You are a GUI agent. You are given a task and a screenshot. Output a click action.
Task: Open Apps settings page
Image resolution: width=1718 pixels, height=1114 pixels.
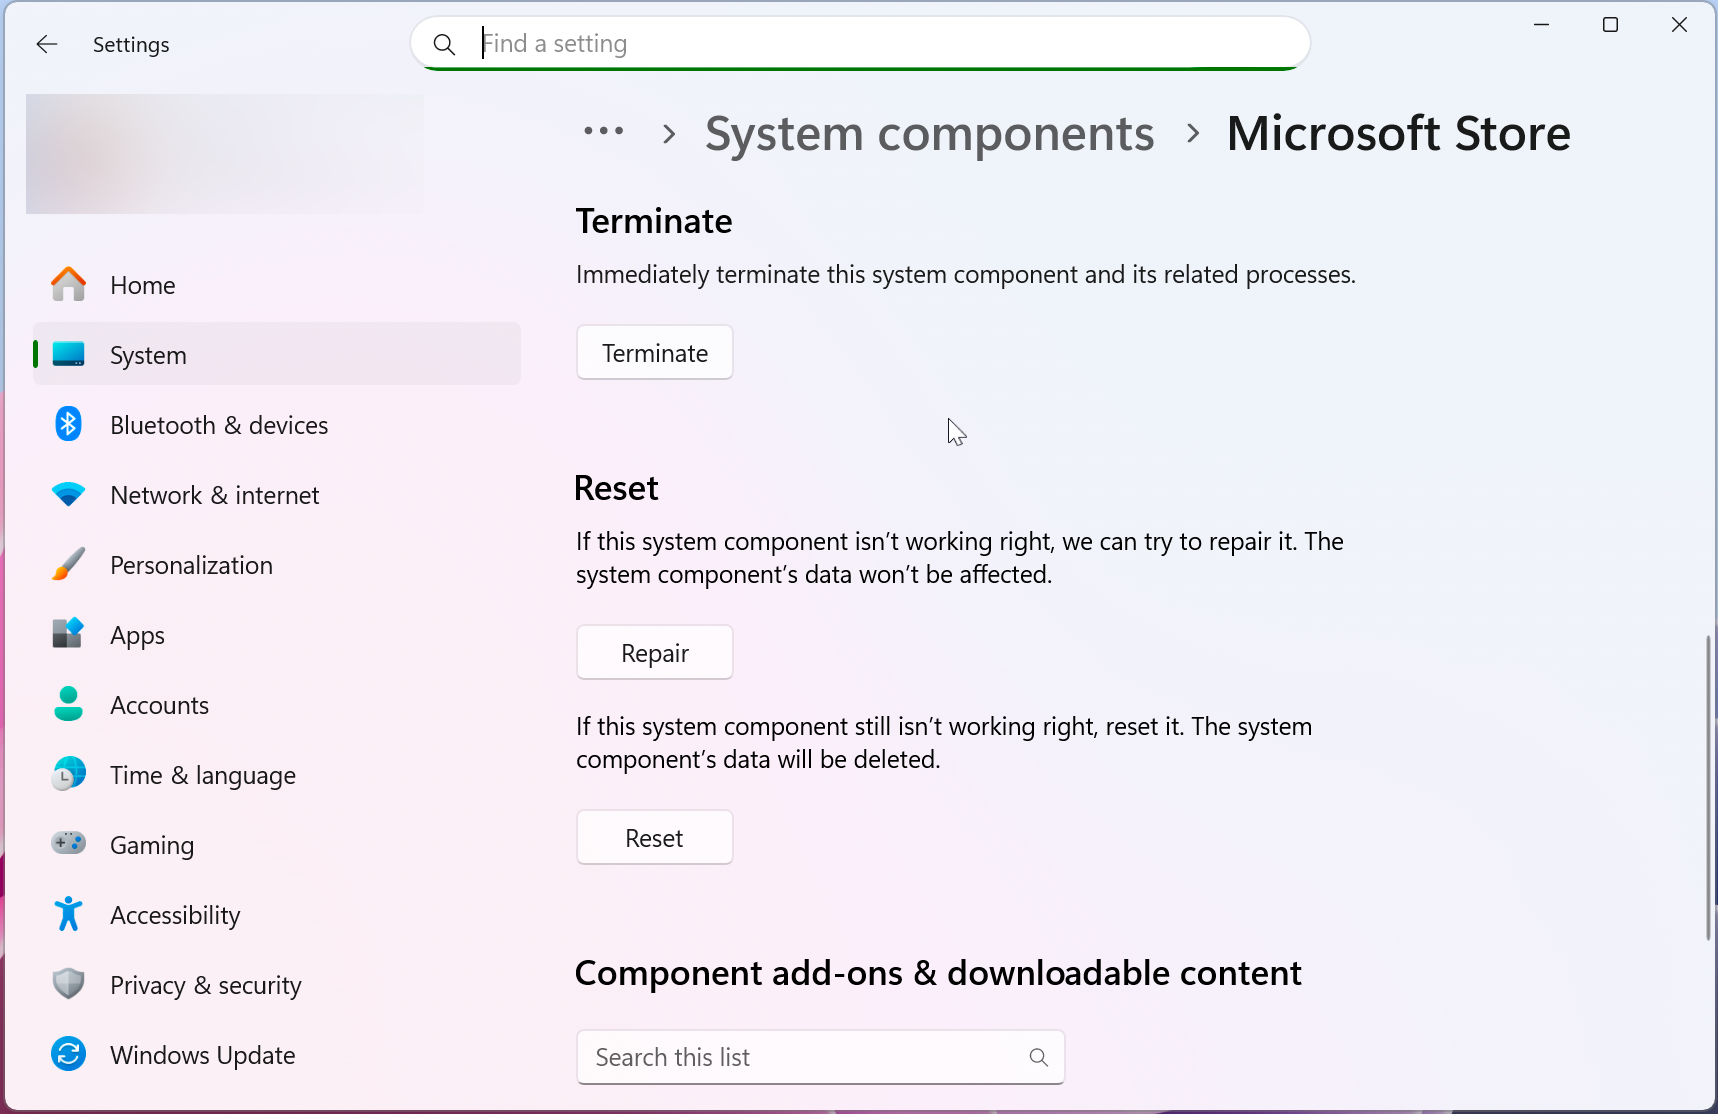[x=277, y=635]
